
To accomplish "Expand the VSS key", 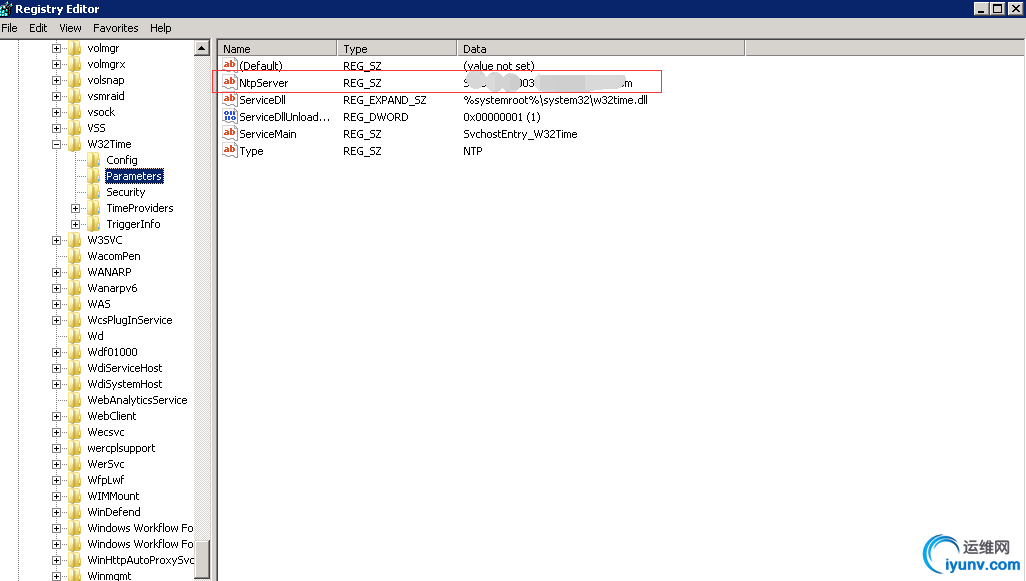I will pyautogui.click(x=56, y=129).
